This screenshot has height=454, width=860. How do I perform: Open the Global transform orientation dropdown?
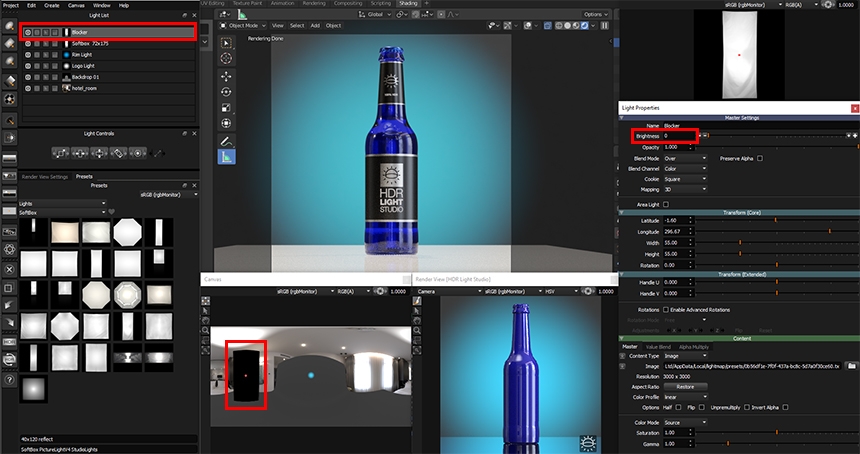pos(375,14)
